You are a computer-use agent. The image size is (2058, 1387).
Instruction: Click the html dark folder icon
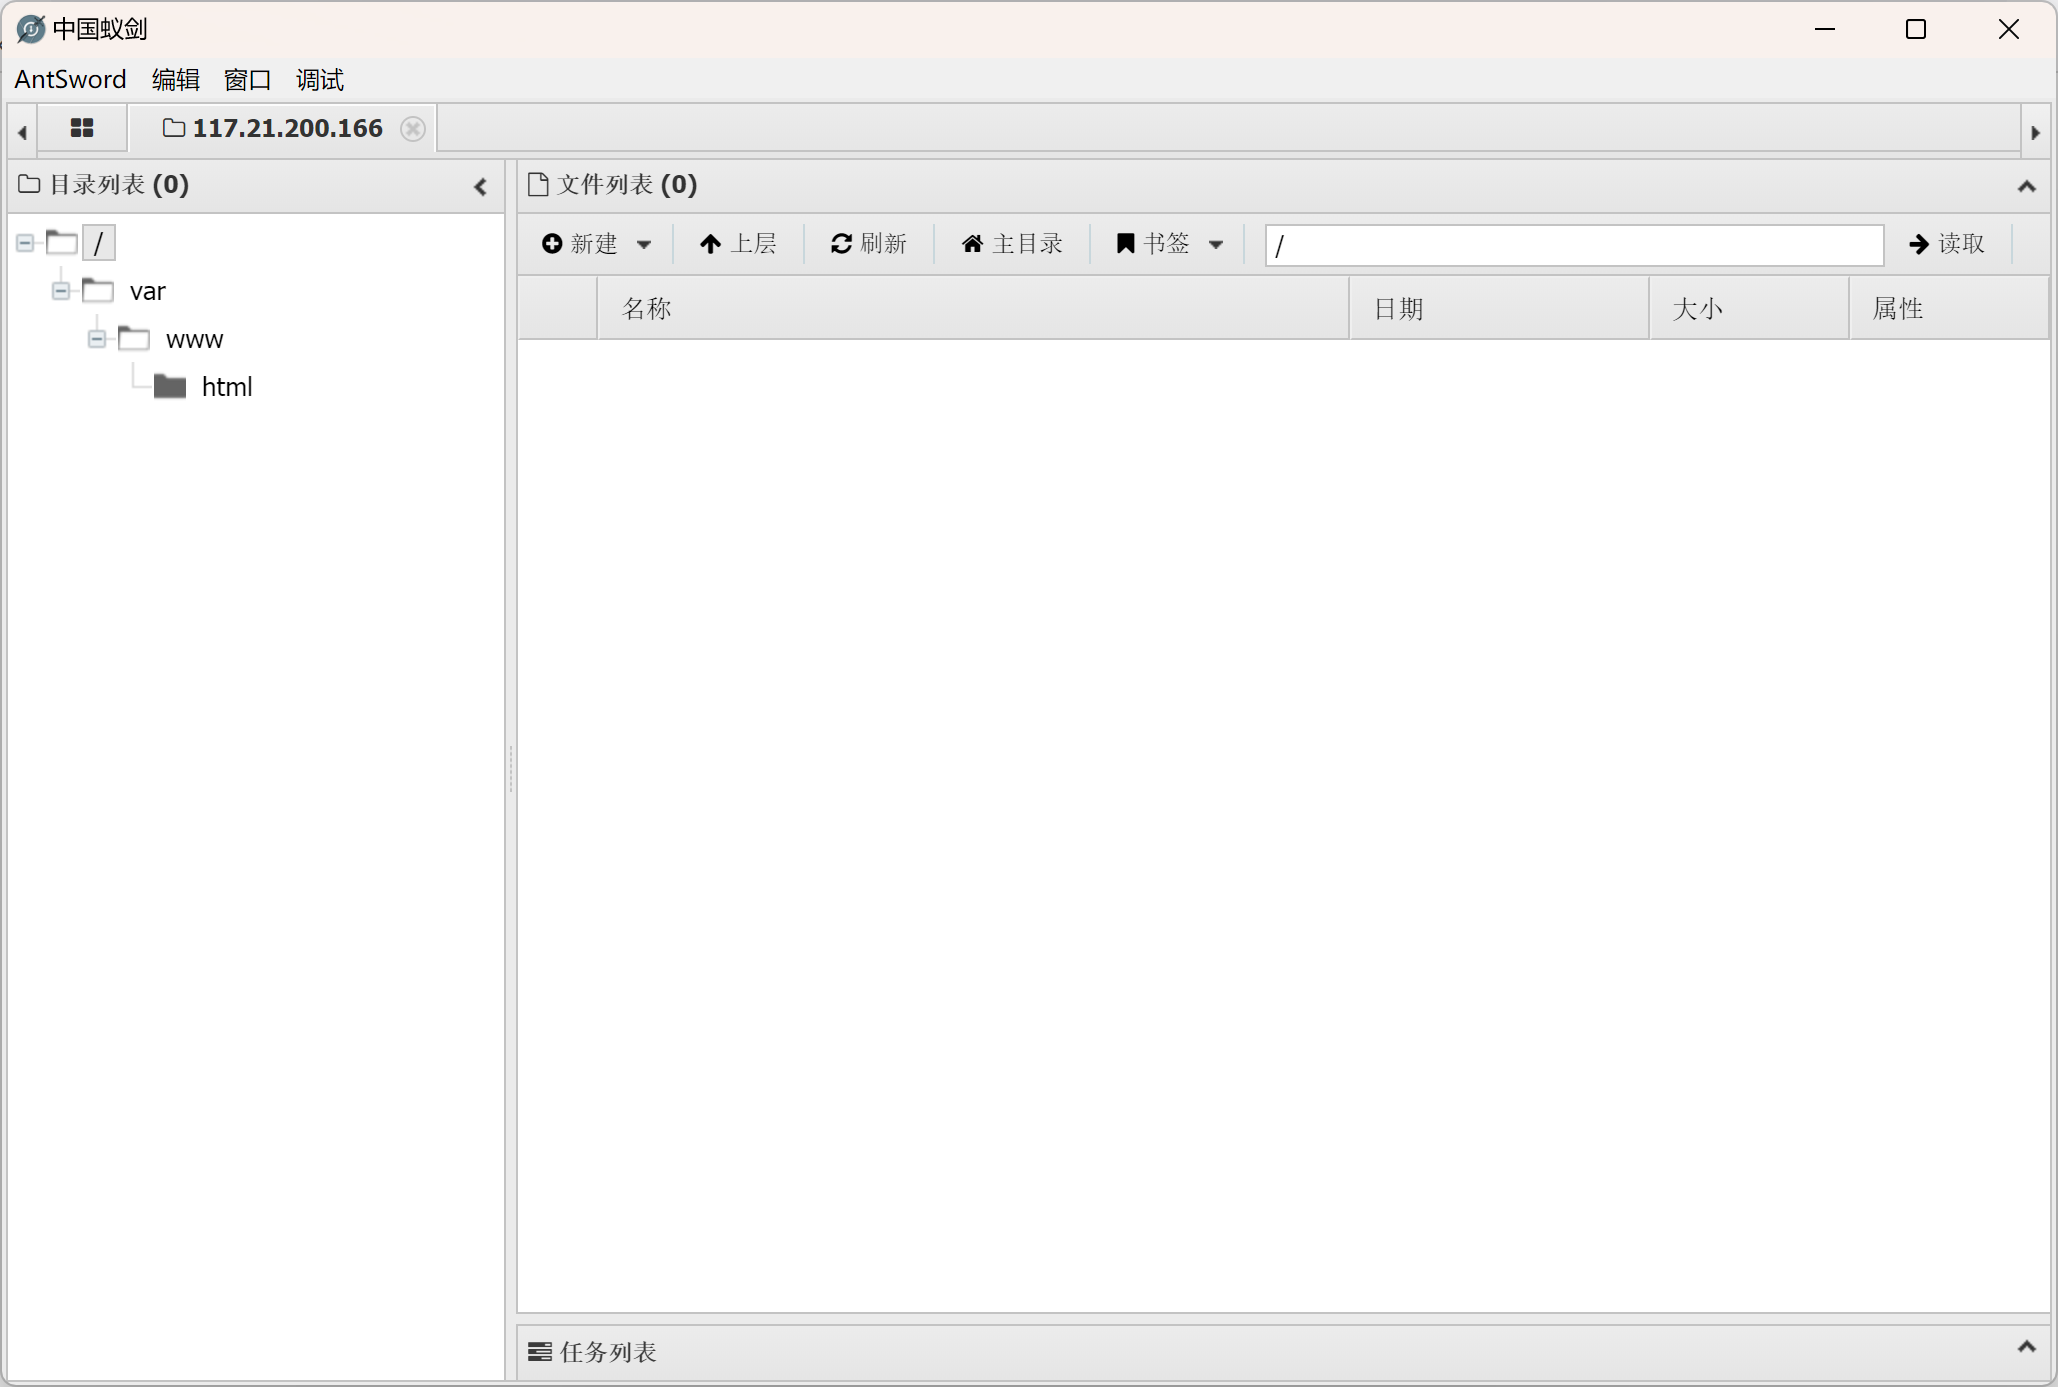click(x=170, y=386)
